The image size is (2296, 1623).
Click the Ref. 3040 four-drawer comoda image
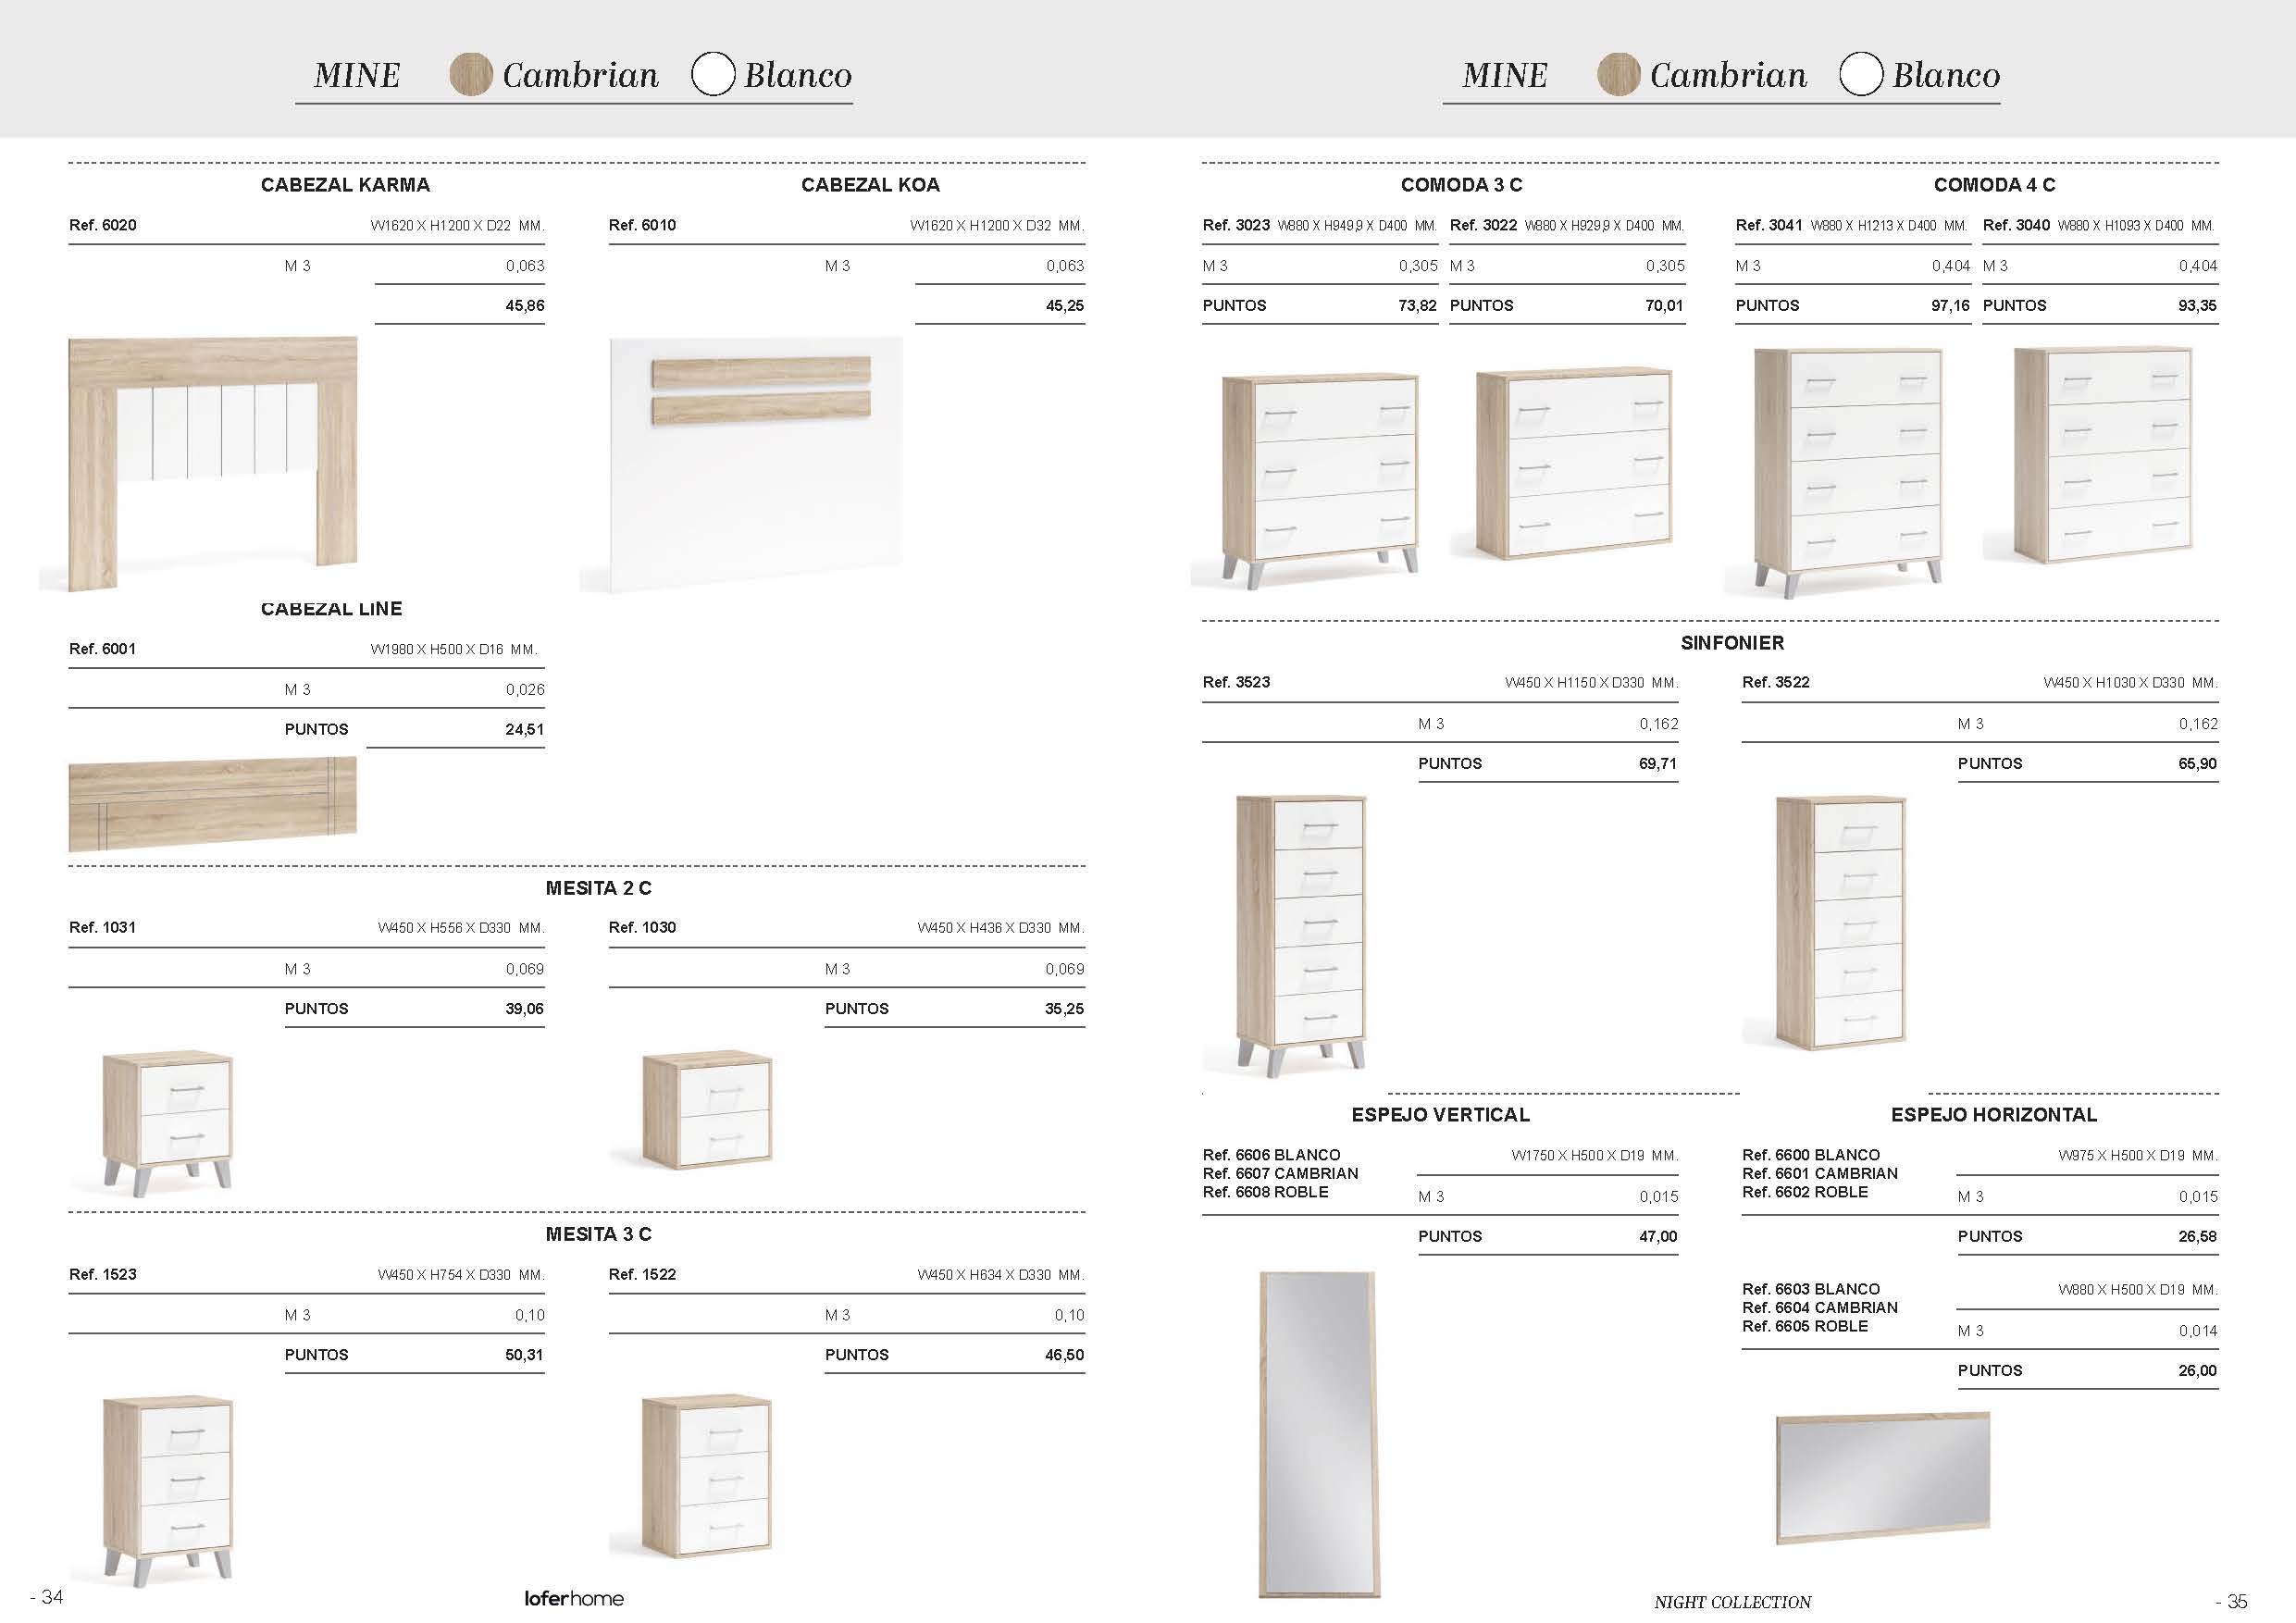(2103, 454)
